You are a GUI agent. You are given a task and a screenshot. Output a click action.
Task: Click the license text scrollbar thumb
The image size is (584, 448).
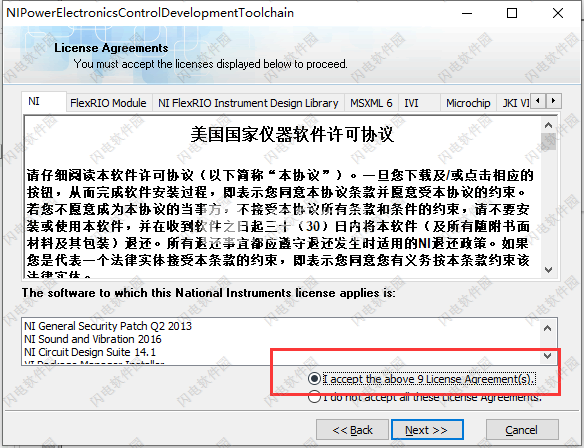pos(548,141)
